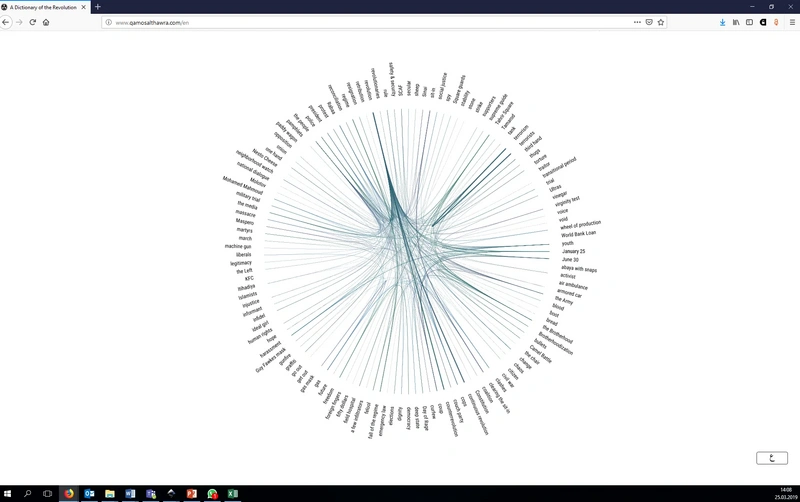Save page to Pocket icon
800x502 pixels.
pos(649,22)
